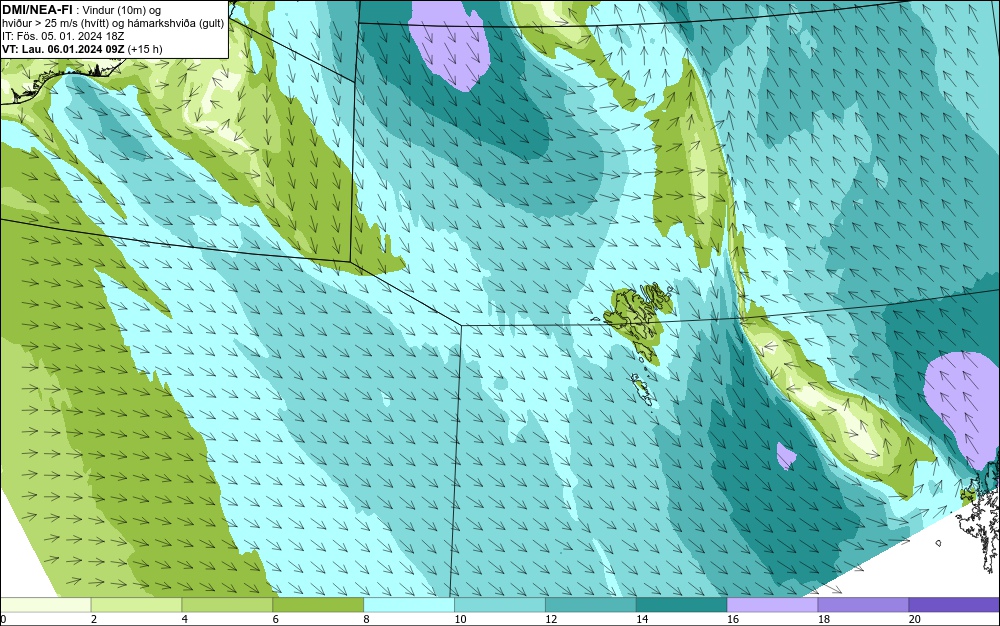1000x626 pixels.
Task: Click the 8–10 m/s light cyan legend swatch
Action: pyautogui.click(x=409, y=605)
